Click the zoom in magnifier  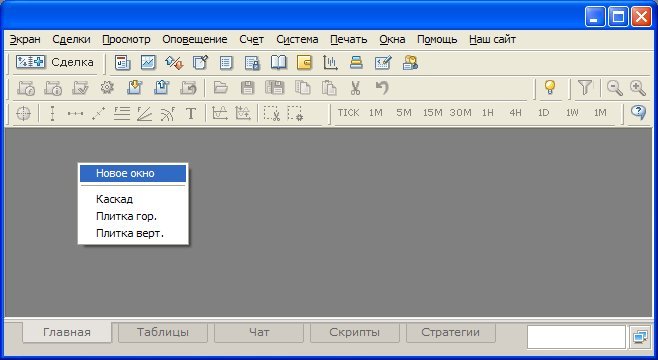pos(638,88)
